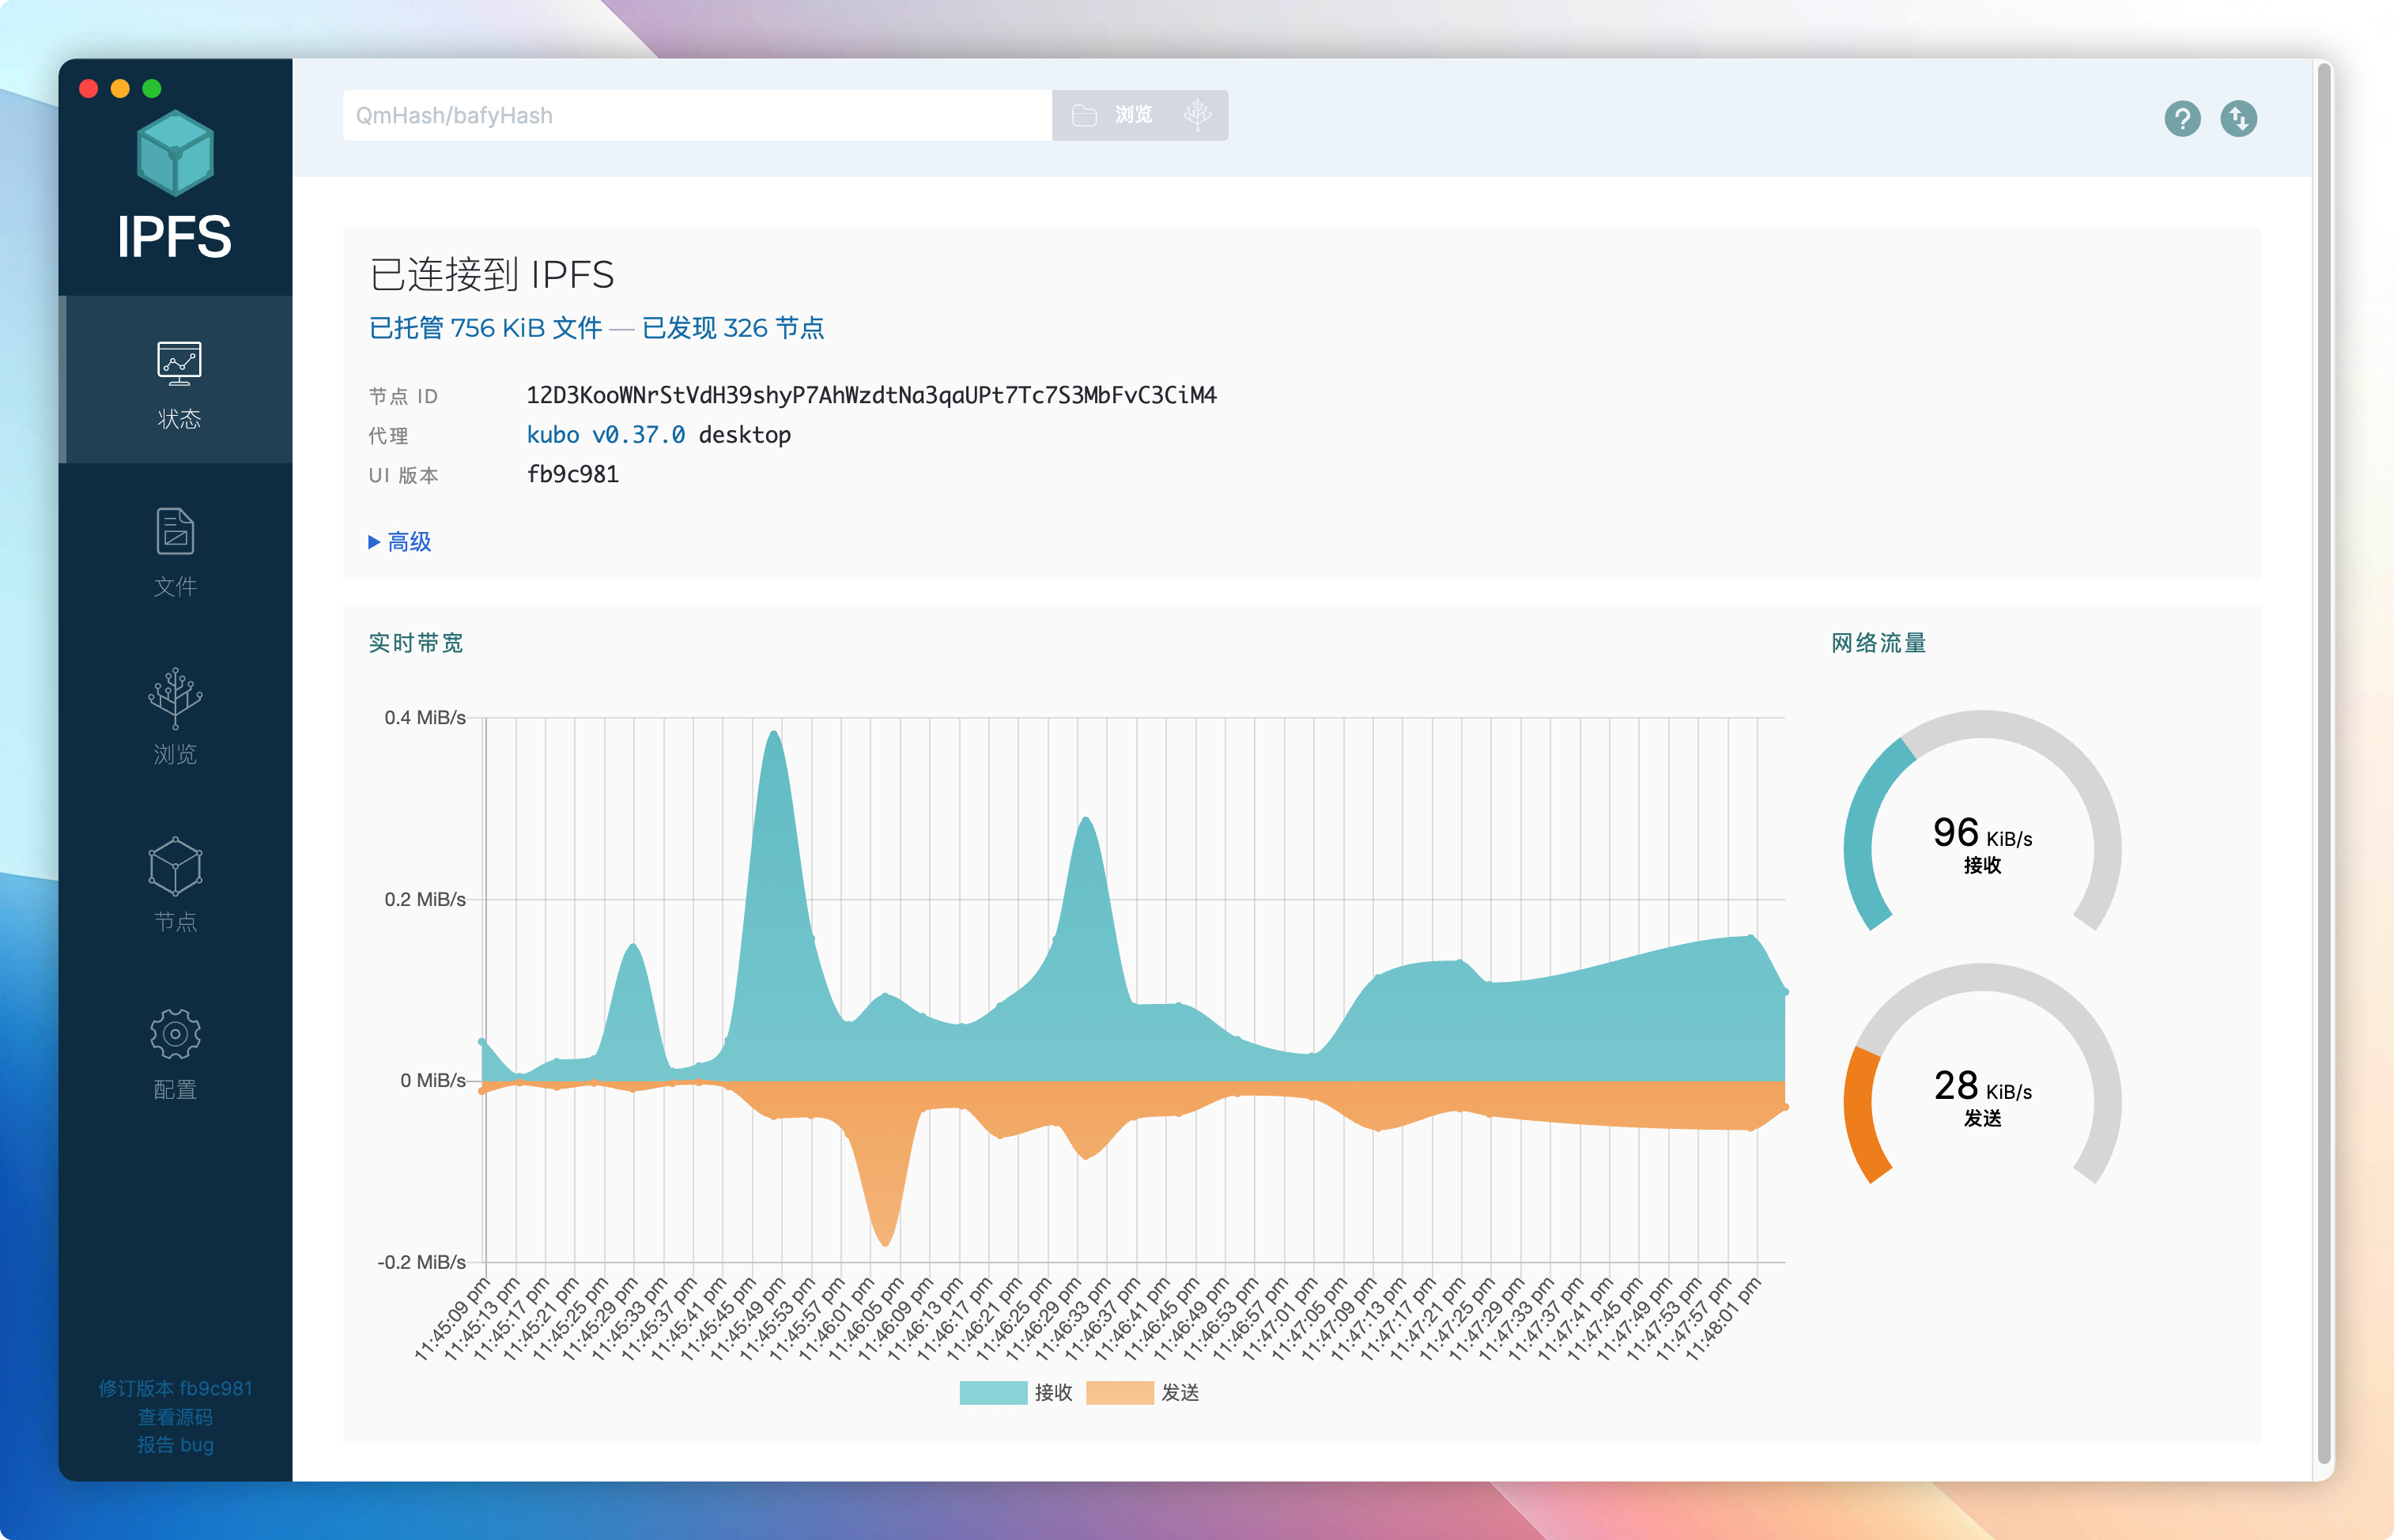2394x1540 pixels.
Task: Open the Peers cube icon in sidebar
Action: click(x=175, y=866)
